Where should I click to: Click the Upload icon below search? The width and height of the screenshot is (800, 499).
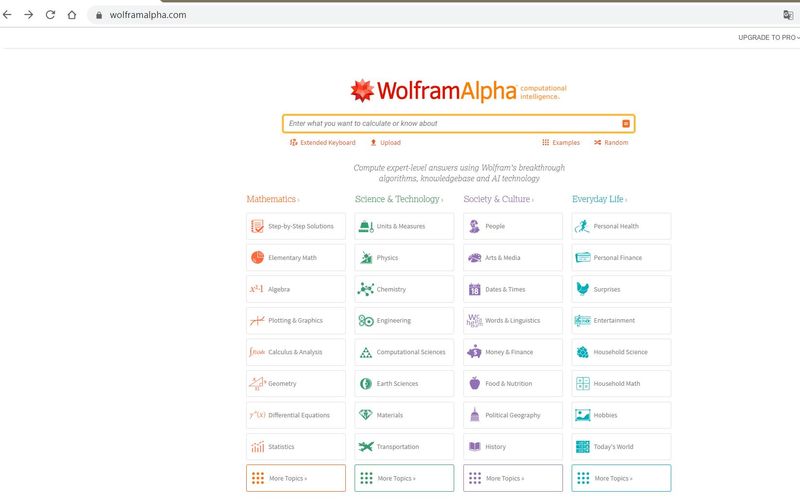click(x=373, y=143)
